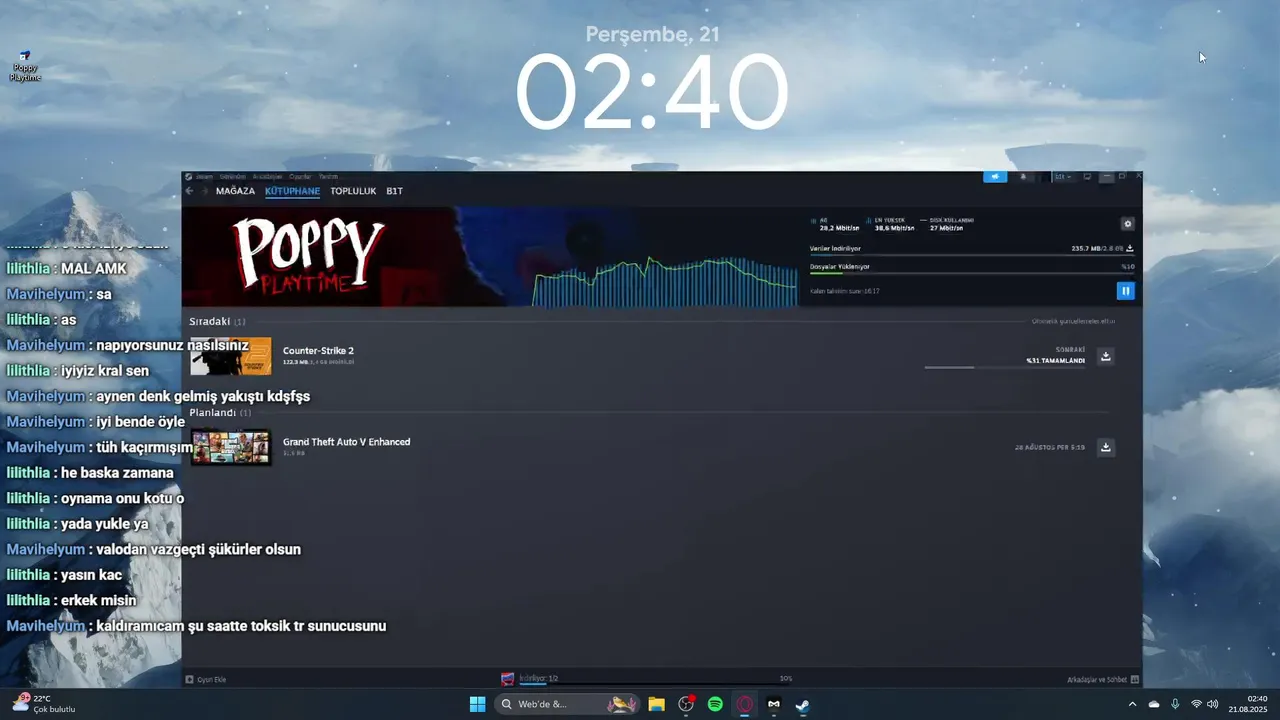Image resolution: width=1280 pixels, height=720 pixels.
Task: Open Arkadaşlar ve Sohbet
Action: click(x=1101, y=679)
